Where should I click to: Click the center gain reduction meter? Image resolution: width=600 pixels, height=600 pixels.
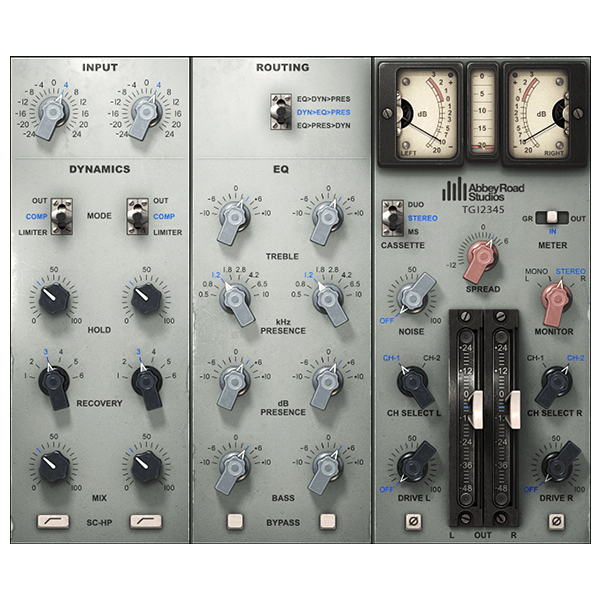coord(482,112)
